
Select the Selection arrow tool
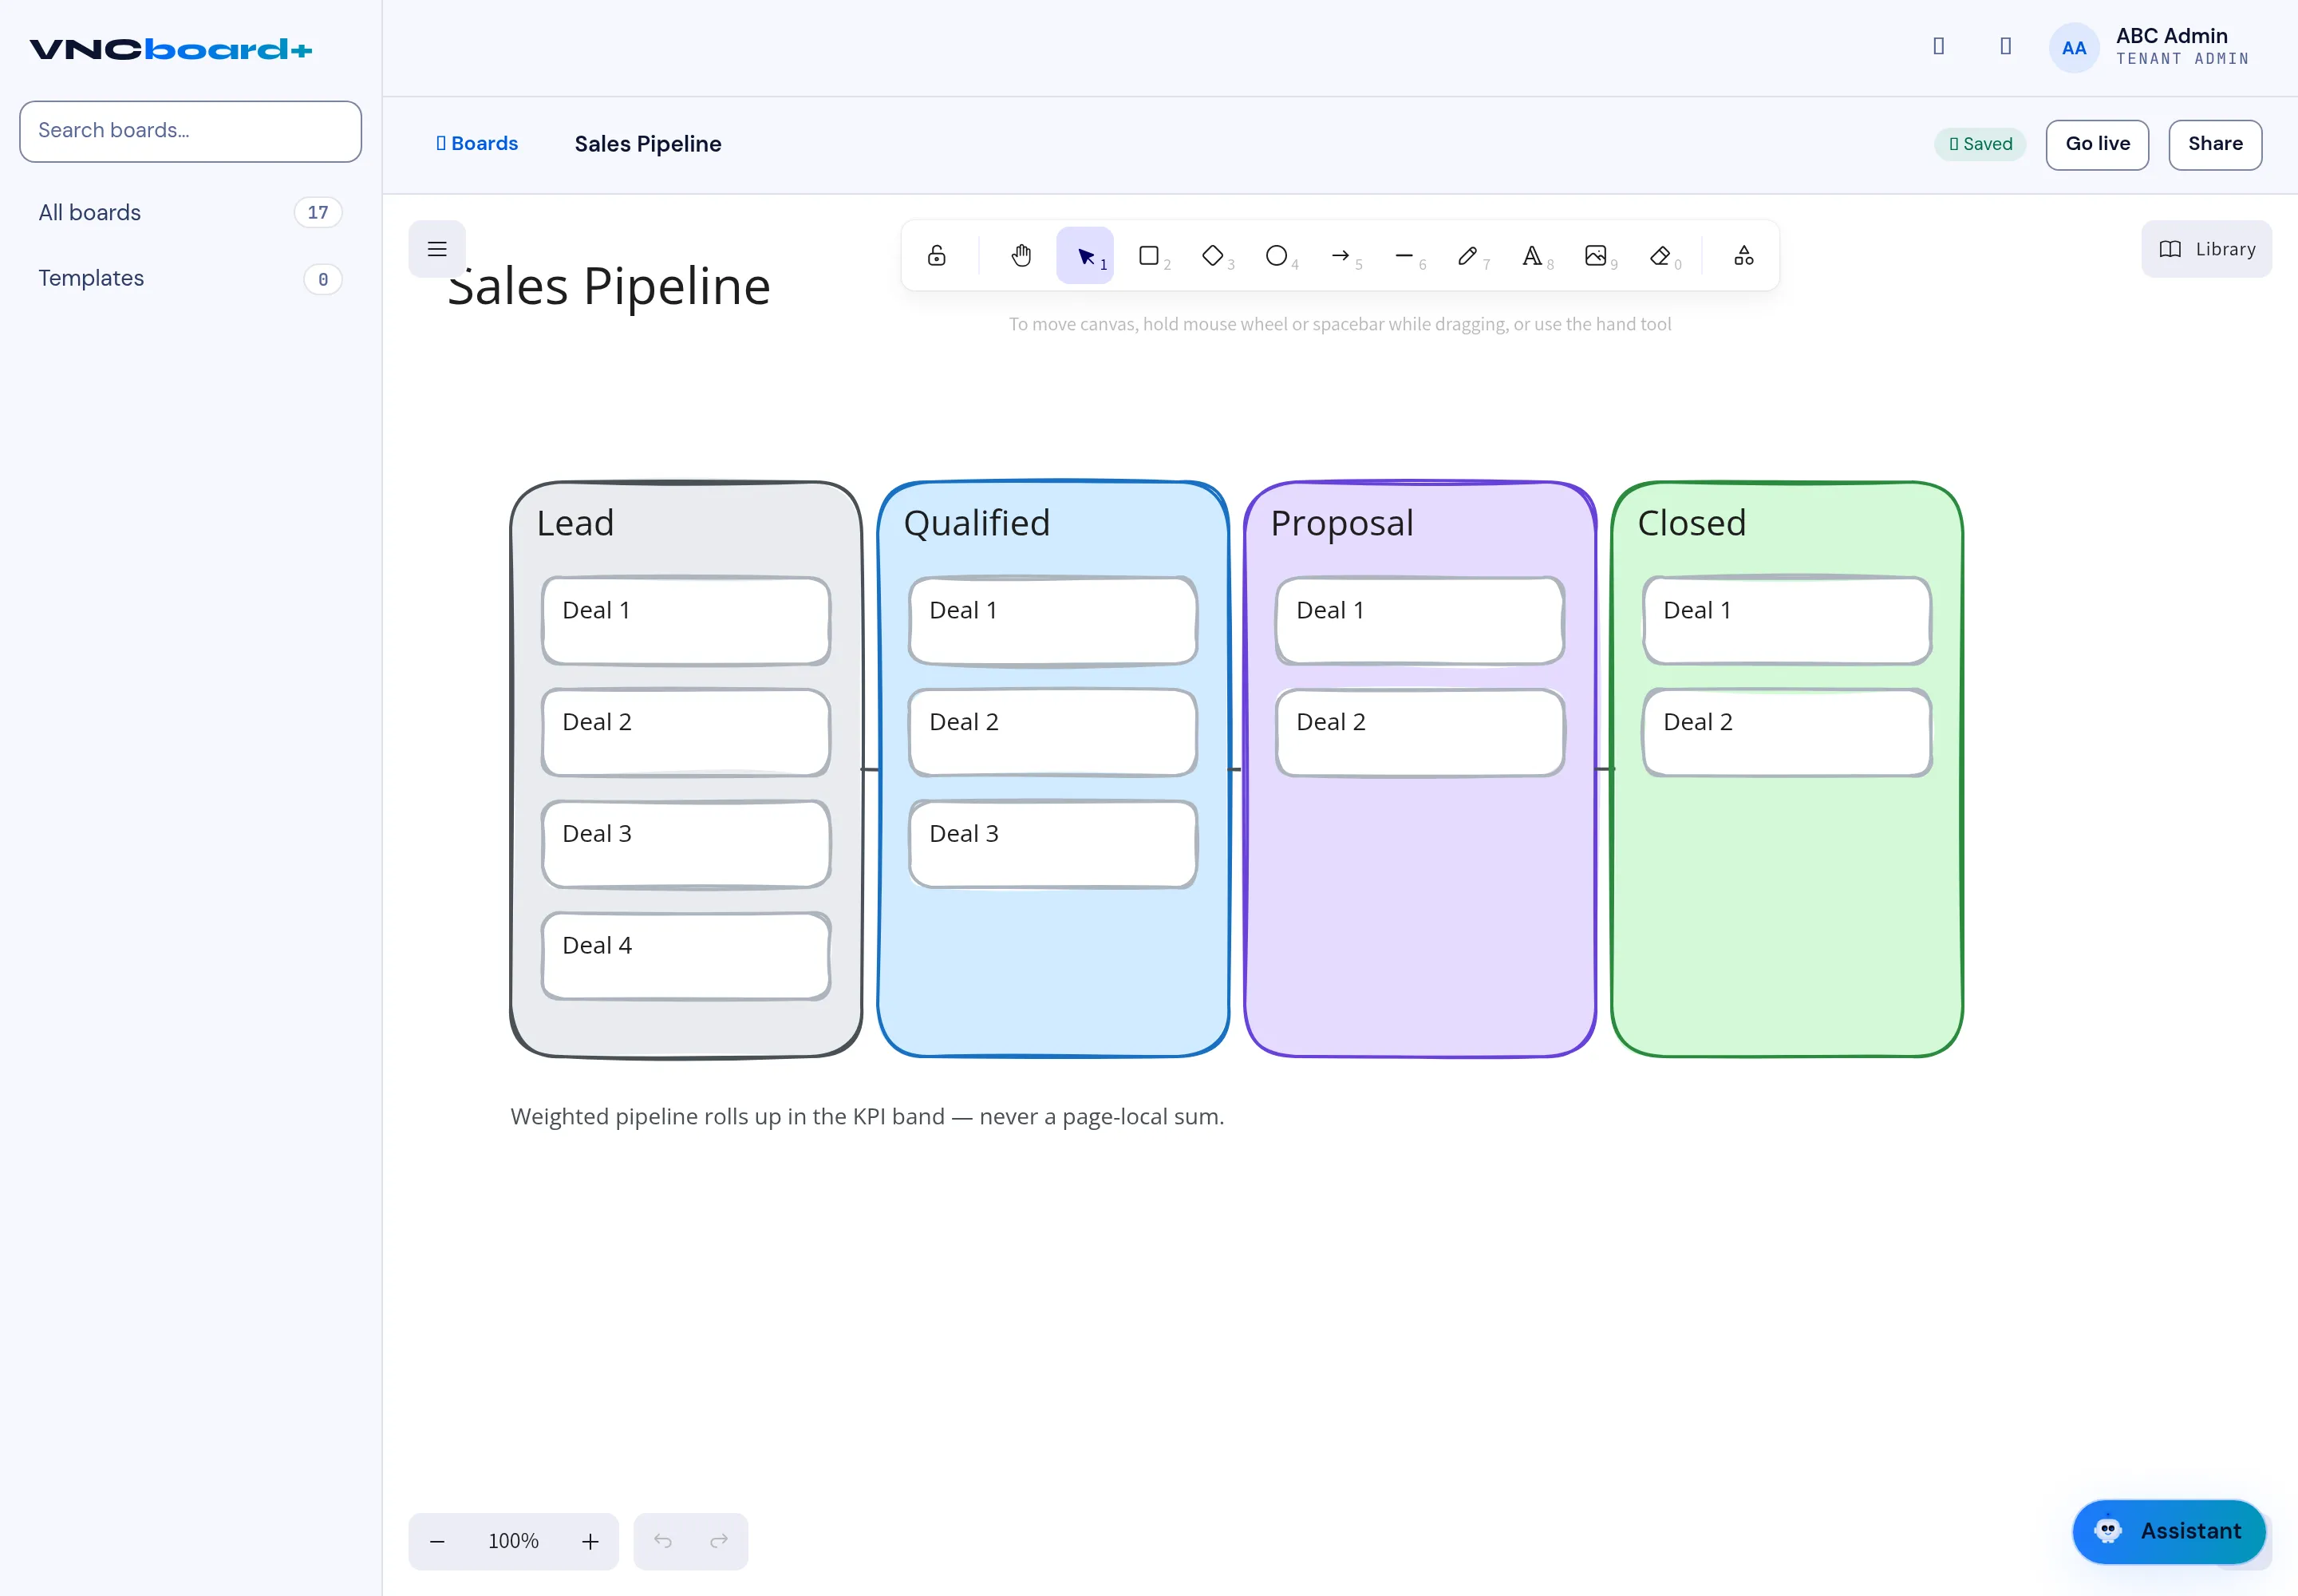(x=1085, y=256)
